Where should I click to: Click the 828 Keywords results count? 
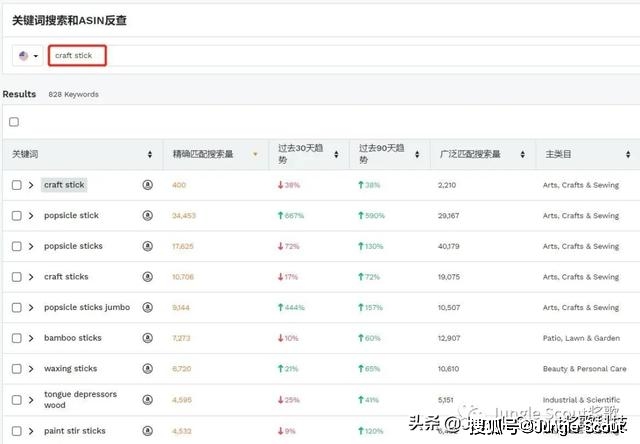pyautogui.click(x=73, y=94)
